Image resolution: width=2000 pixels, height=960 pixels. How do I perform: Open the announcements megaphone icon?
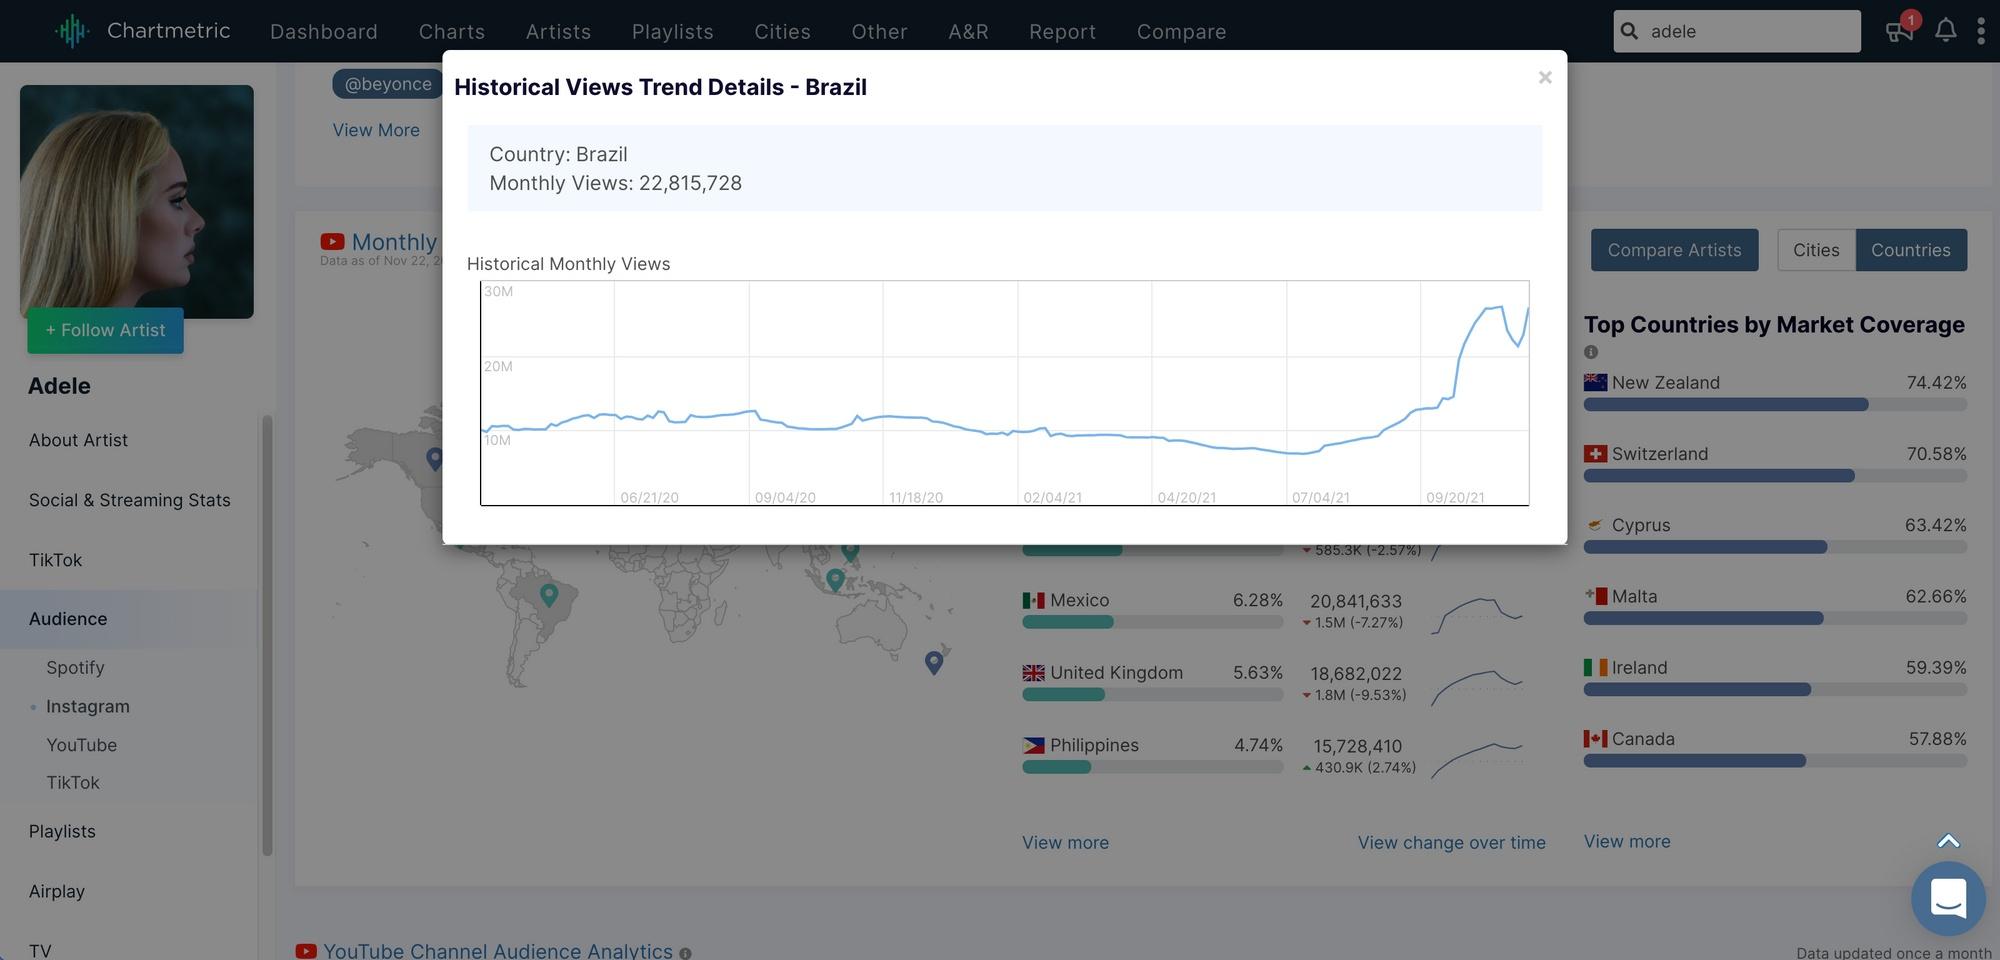(x=1899, y=30)
